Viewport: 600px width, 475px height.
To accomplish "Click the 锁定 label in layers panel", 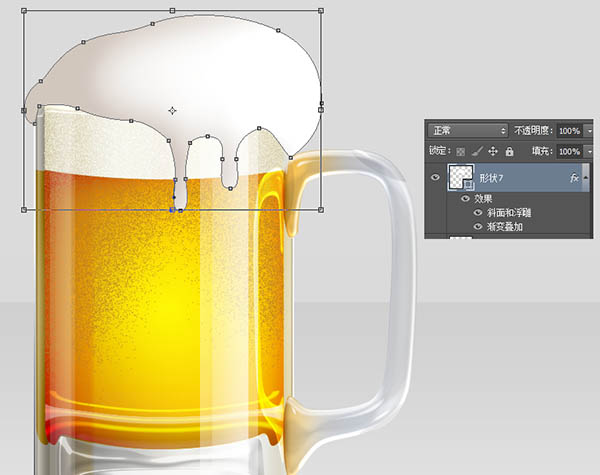I will pyautogui.click(x=439, y=151).
